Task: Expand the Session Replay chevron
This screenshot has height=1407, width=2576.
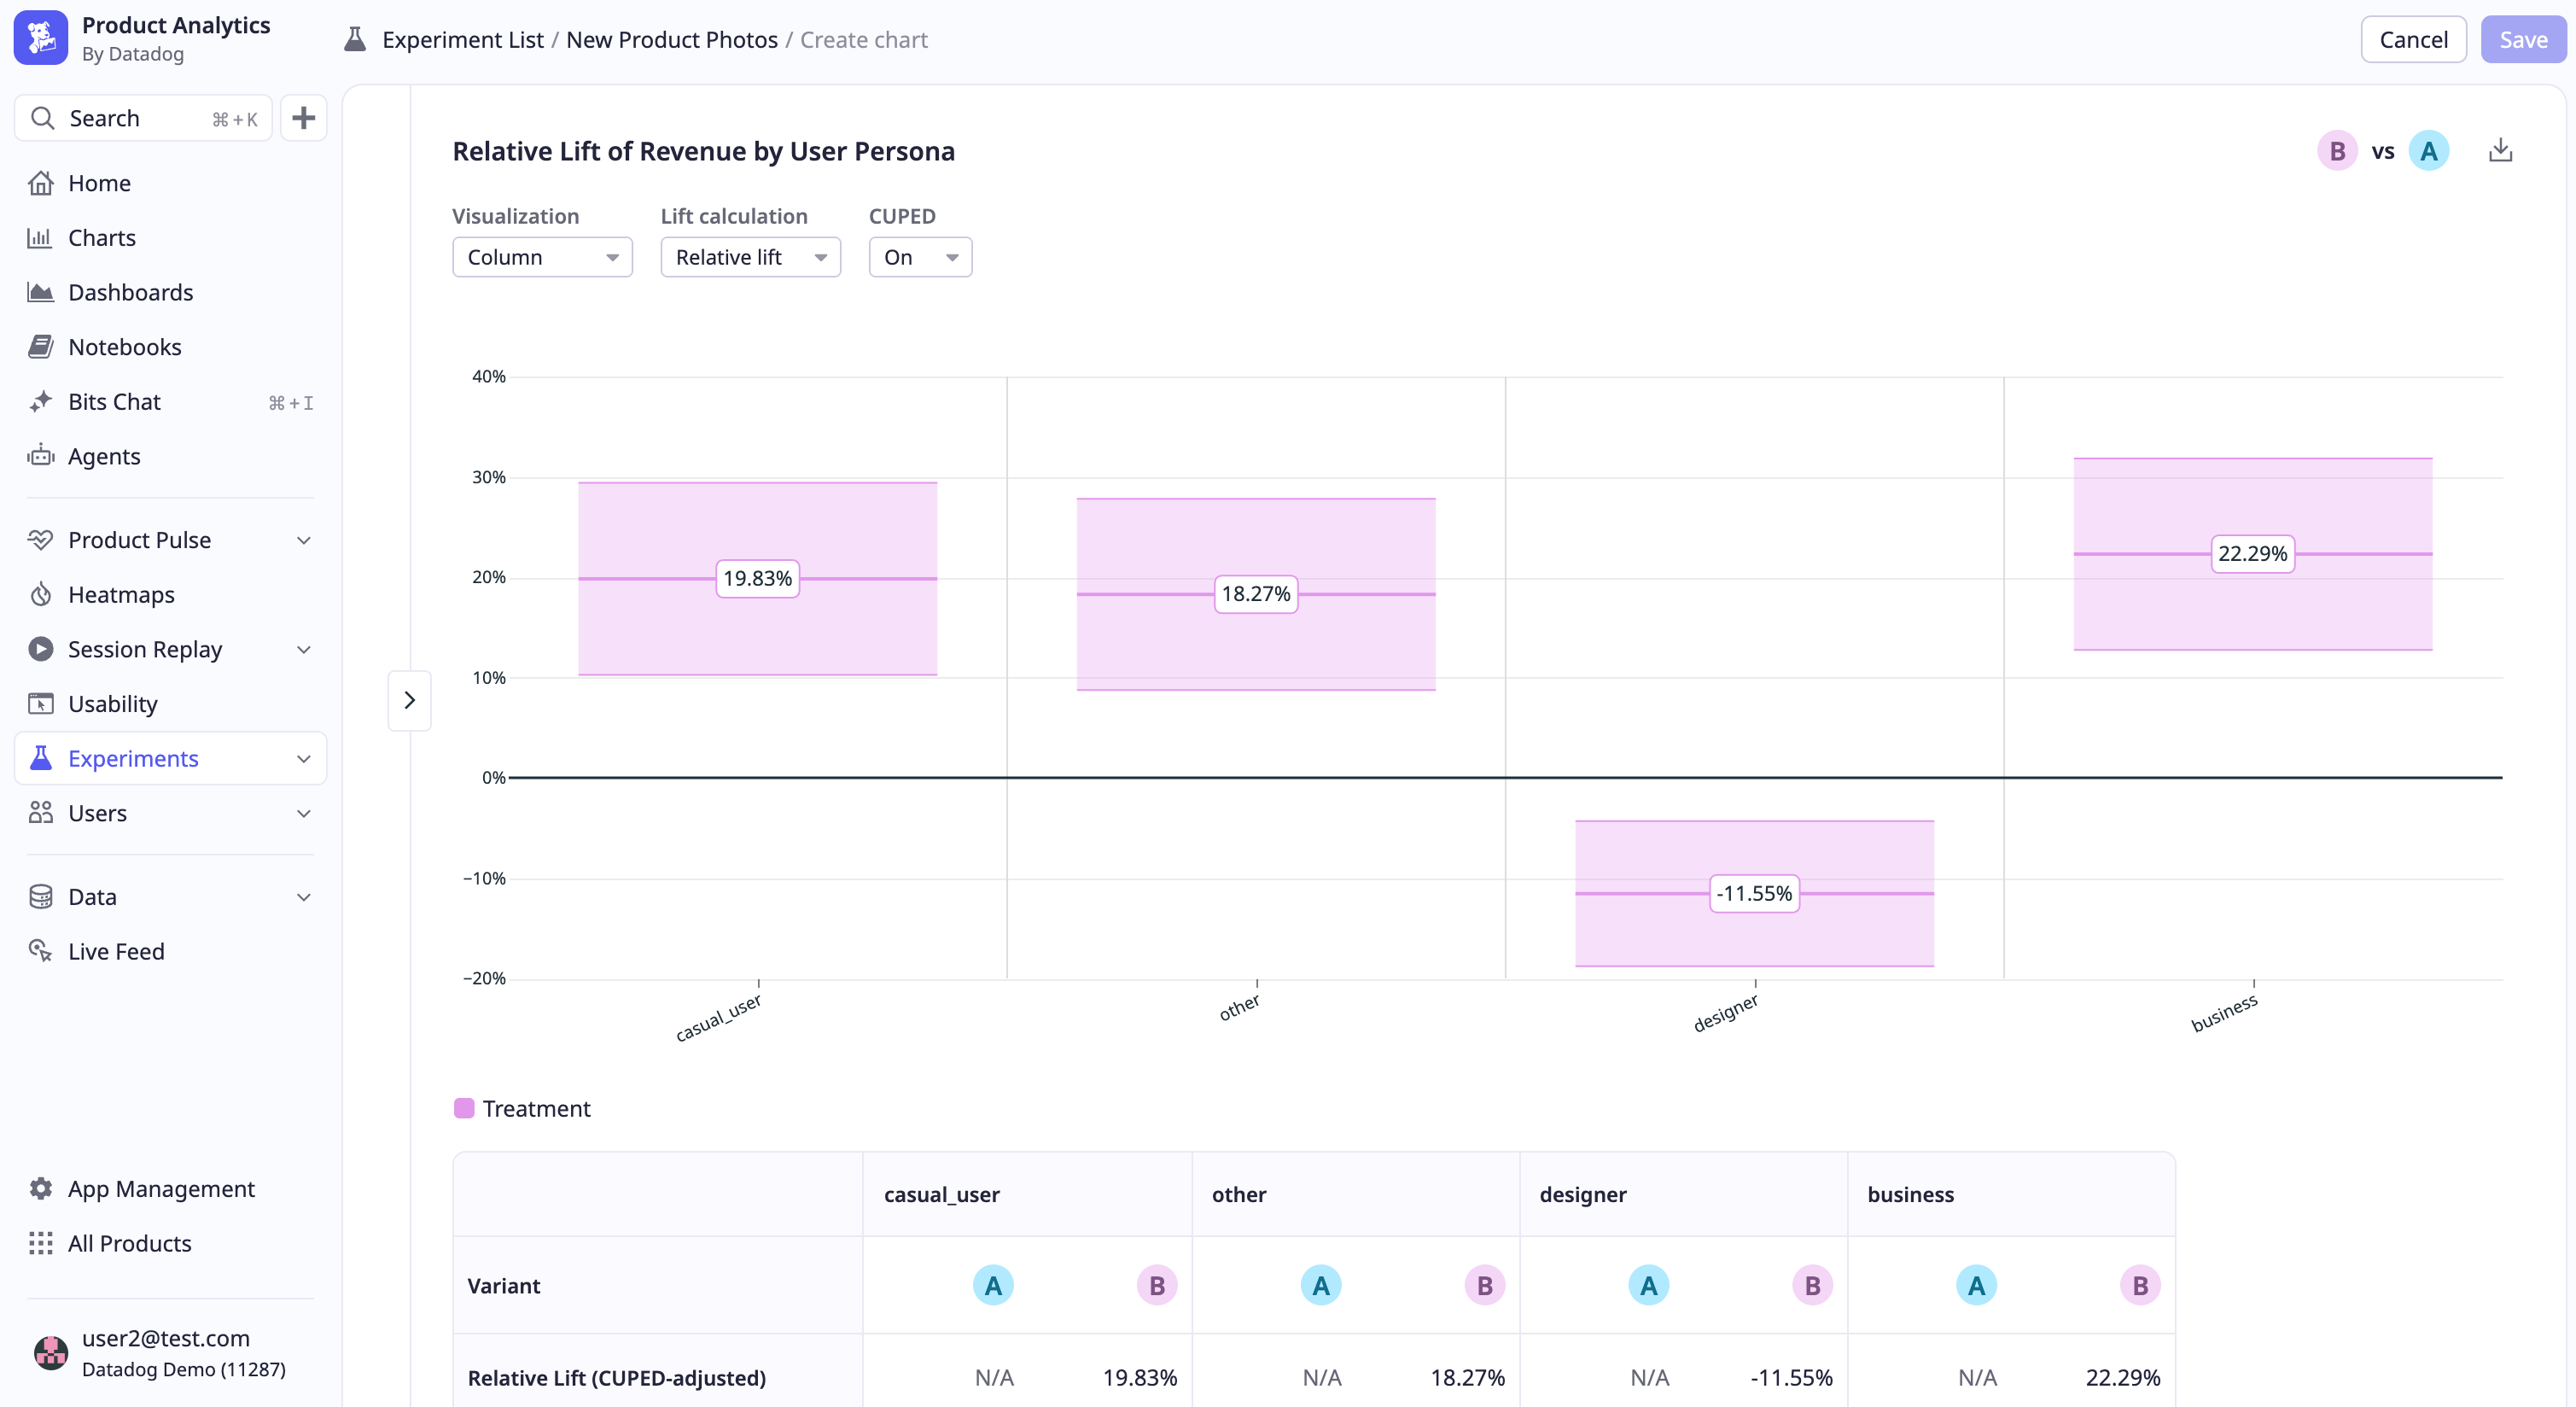Action: [304, 650]
